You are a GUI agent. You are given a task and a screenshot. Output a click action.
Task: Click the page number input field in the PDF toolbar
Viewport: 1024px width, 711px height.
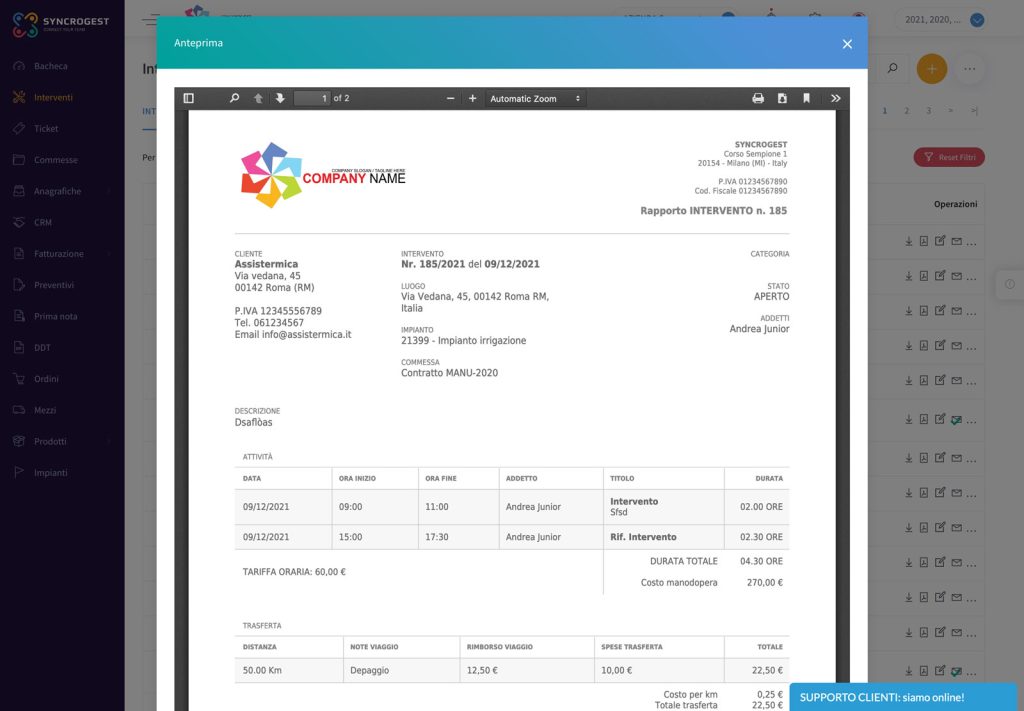(x=320, y=98)
